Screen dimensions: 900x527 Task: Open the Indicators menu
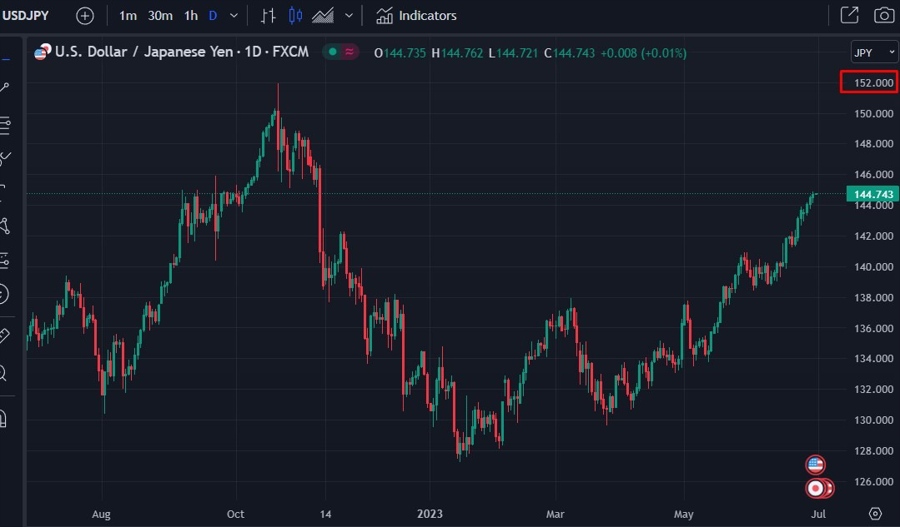pyautogui.click(x=416, y=16)
